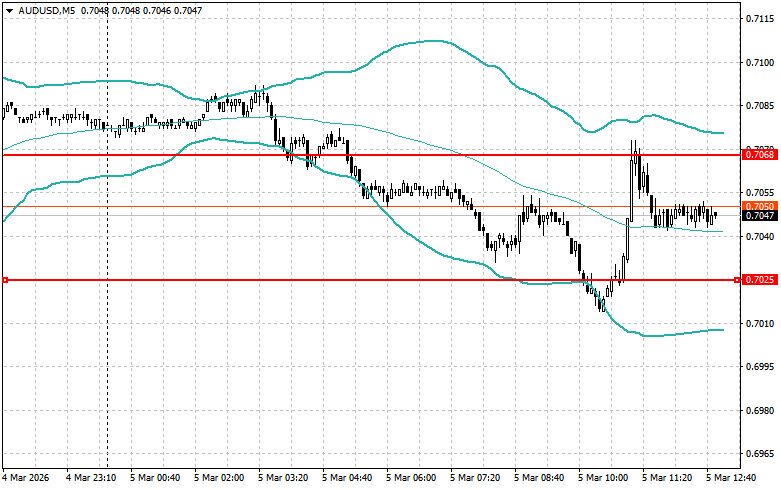This screenshot has height=489, width=781.
Task: Grab the left handle of the 0.7025 line
Action: click(x=5, y=280)
